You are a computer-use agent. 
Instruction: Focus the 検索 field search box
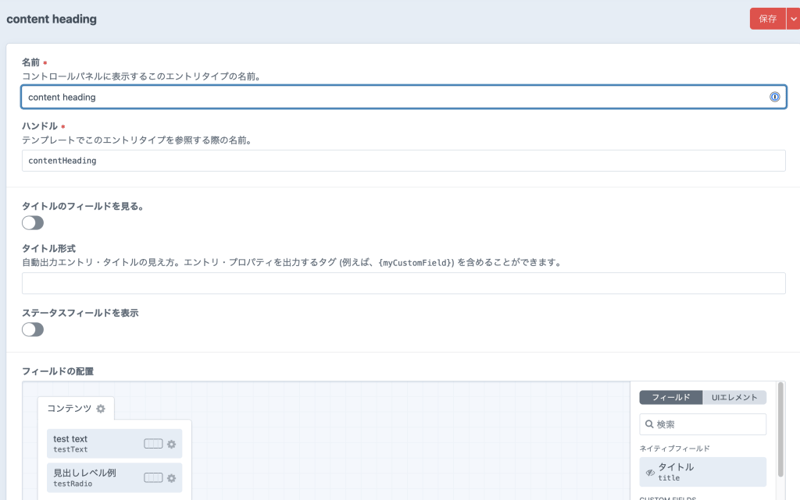709,425
